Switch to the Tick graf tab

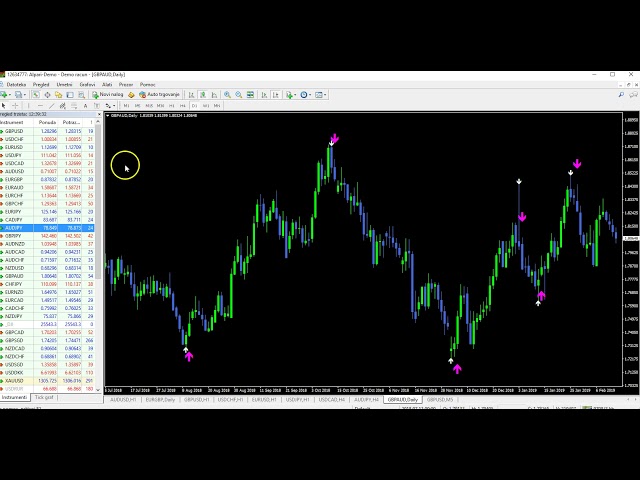(45, 397)
